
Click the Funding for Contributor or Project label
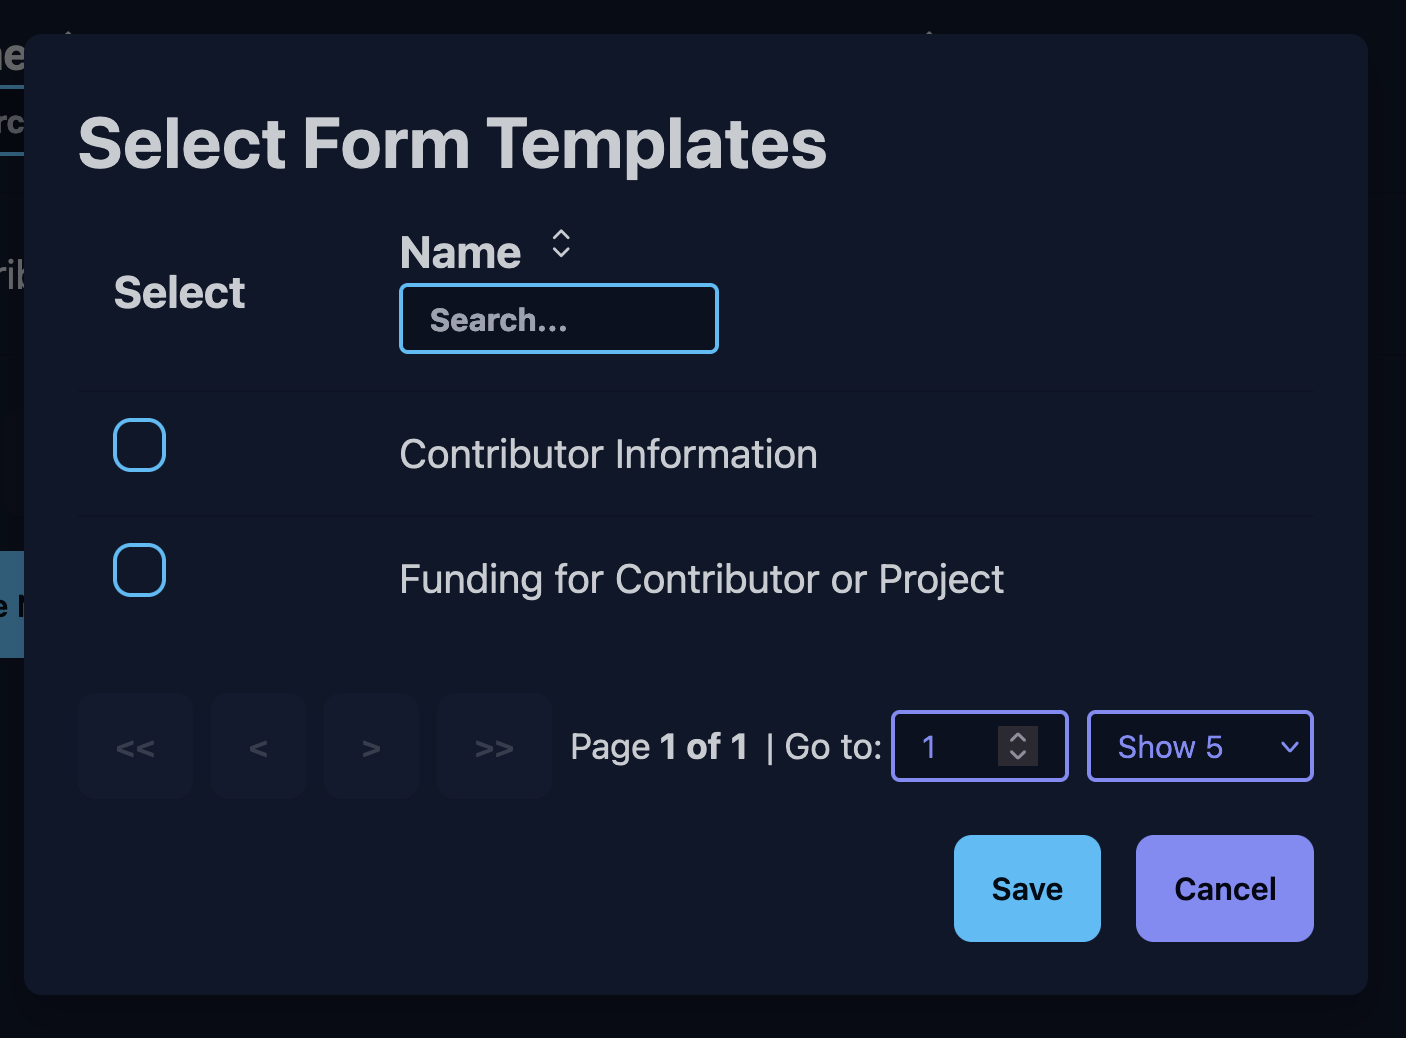pos(701,579)
